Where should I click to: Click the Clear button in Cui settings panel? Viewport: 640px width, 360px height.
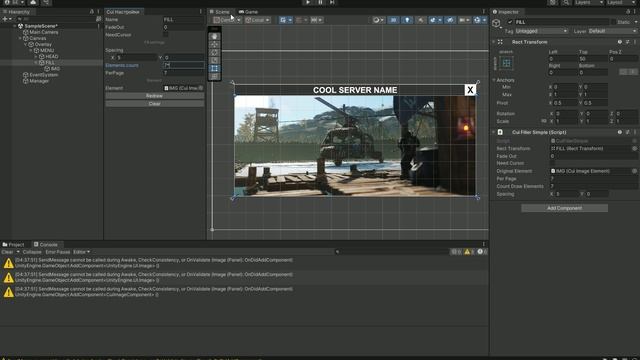pyautogui.click(x=154, y=104)
